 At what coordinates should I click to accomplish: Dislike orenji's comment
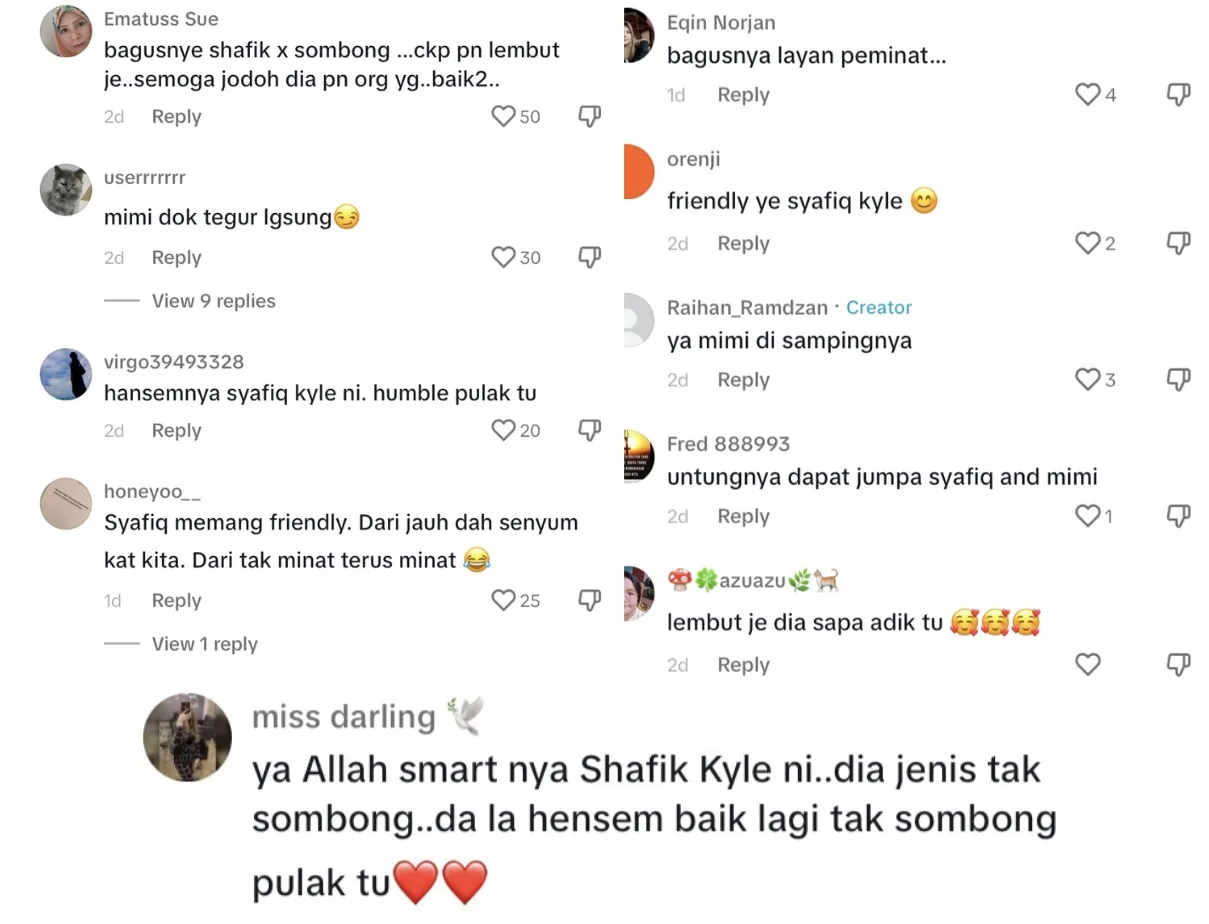(x=1179, y=243)
